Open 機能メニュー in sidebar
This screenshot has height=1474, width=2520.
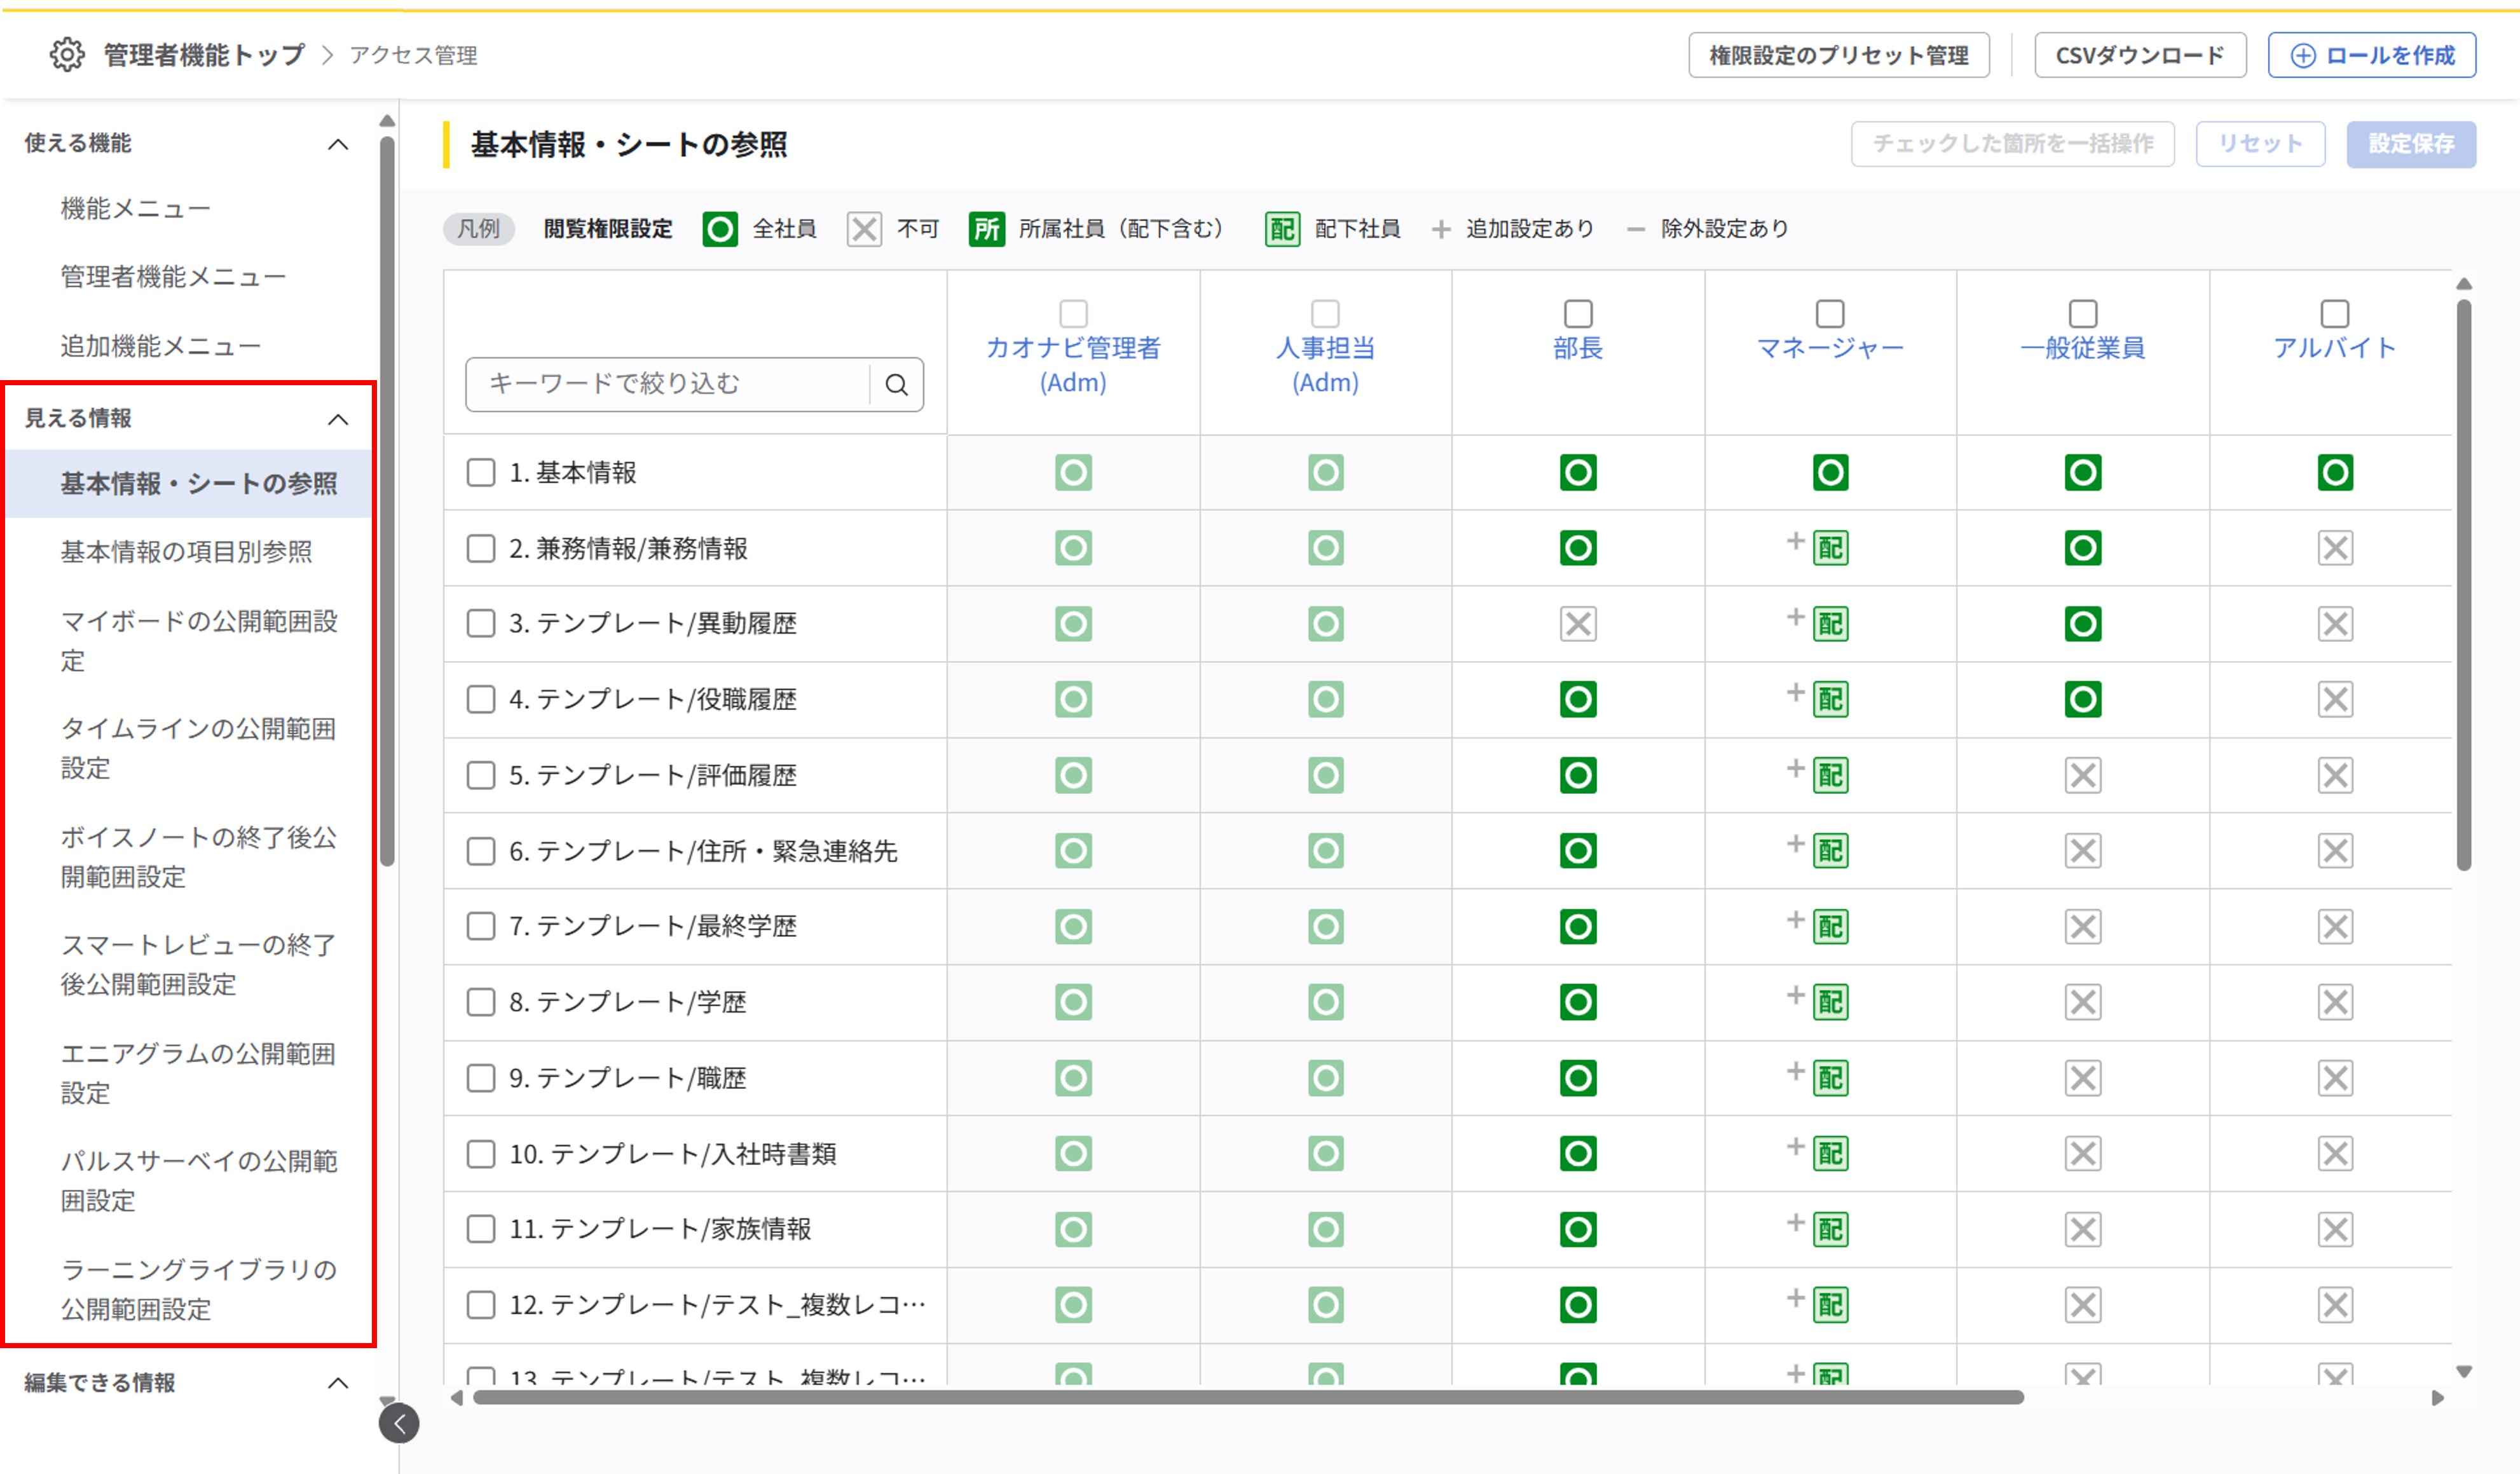(x=135, y=209)
